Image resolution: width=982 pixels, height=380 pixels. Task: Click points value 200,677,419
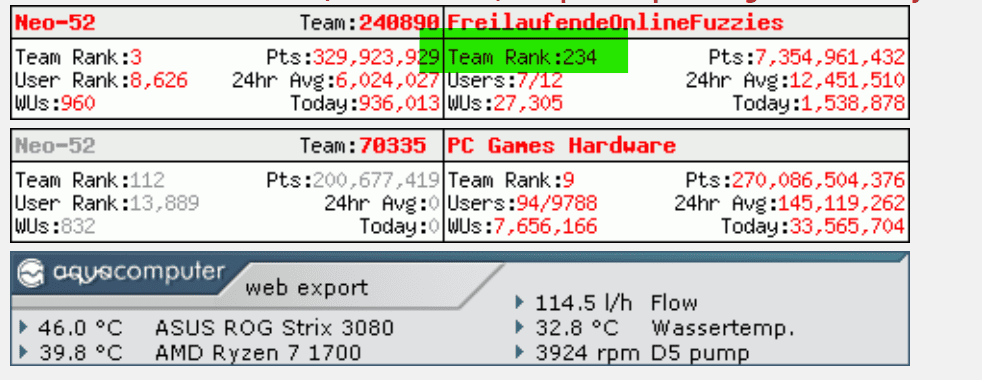(376, 180)
